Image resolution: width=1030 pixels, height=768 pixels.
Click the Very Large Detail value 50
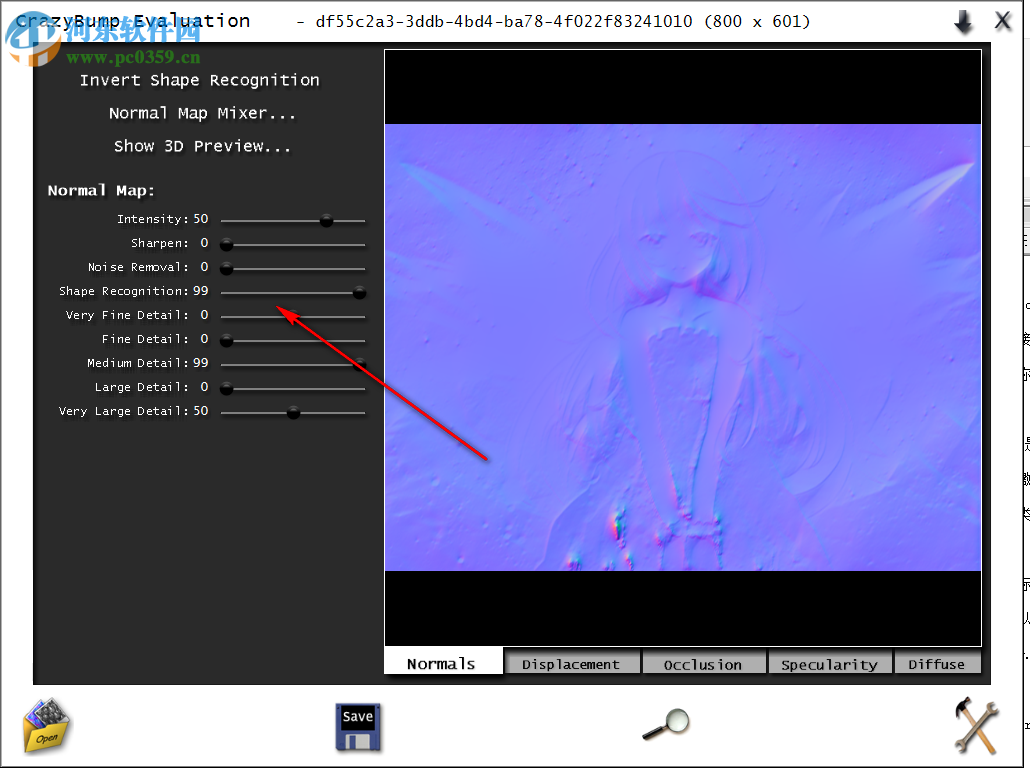point(200,411)
